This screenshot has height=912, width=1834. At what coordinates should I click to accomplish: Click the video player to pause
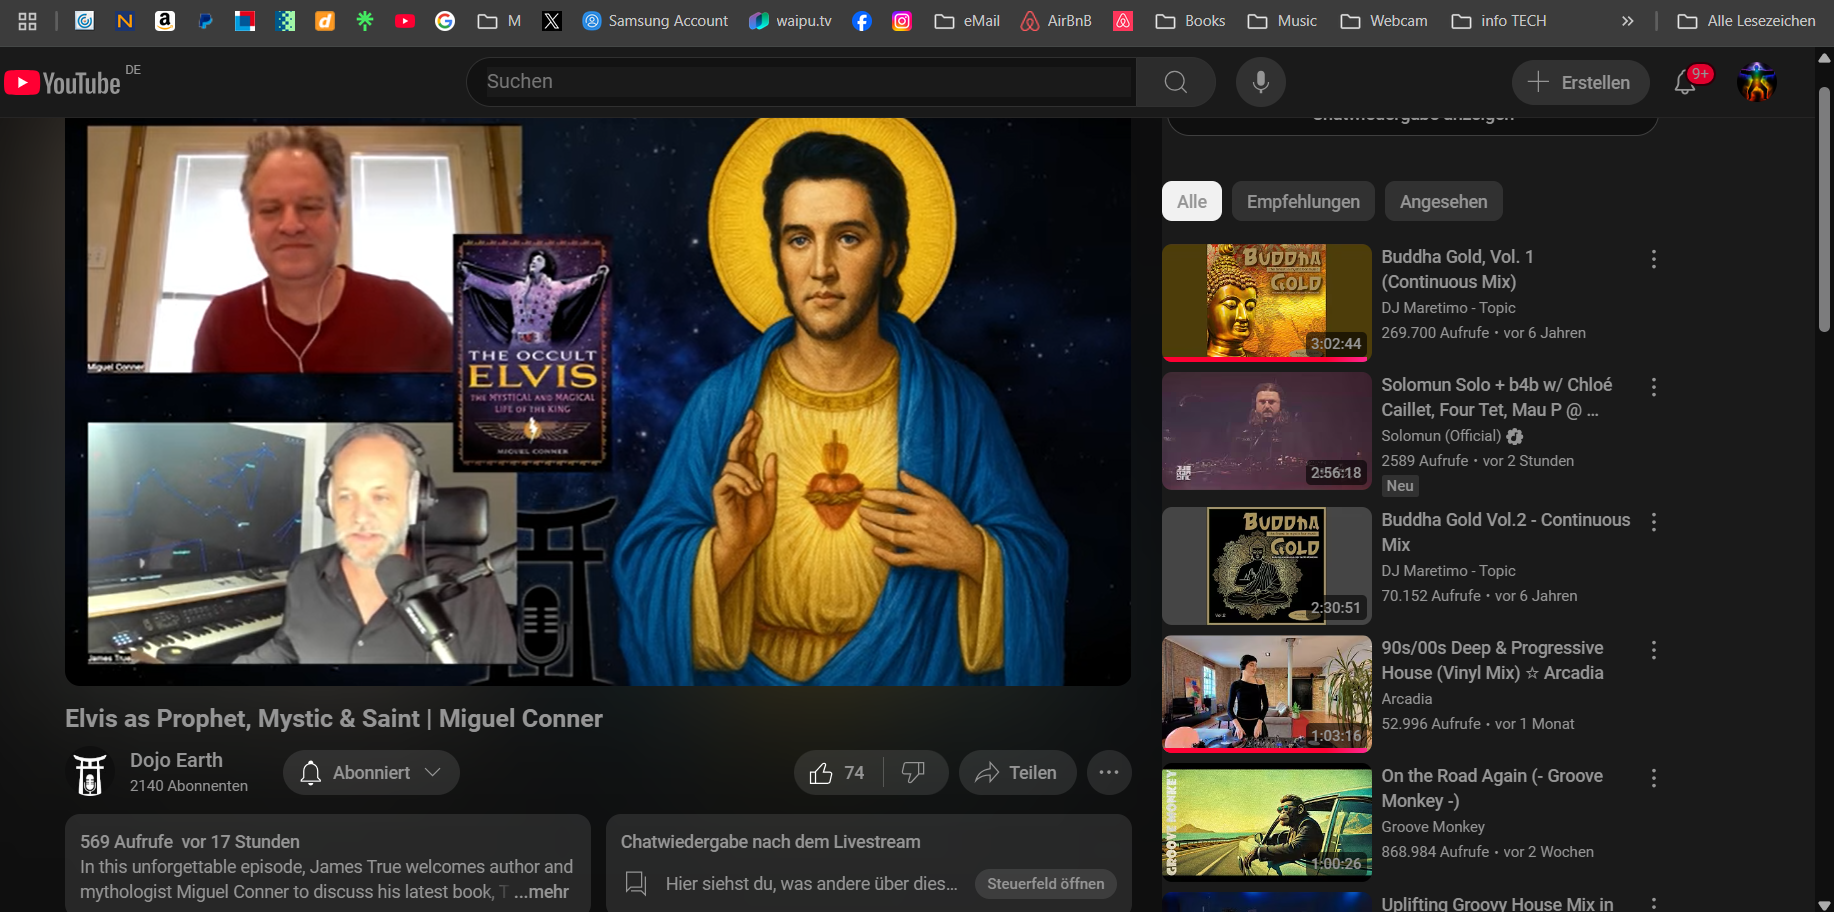click(x=598, y=402)
